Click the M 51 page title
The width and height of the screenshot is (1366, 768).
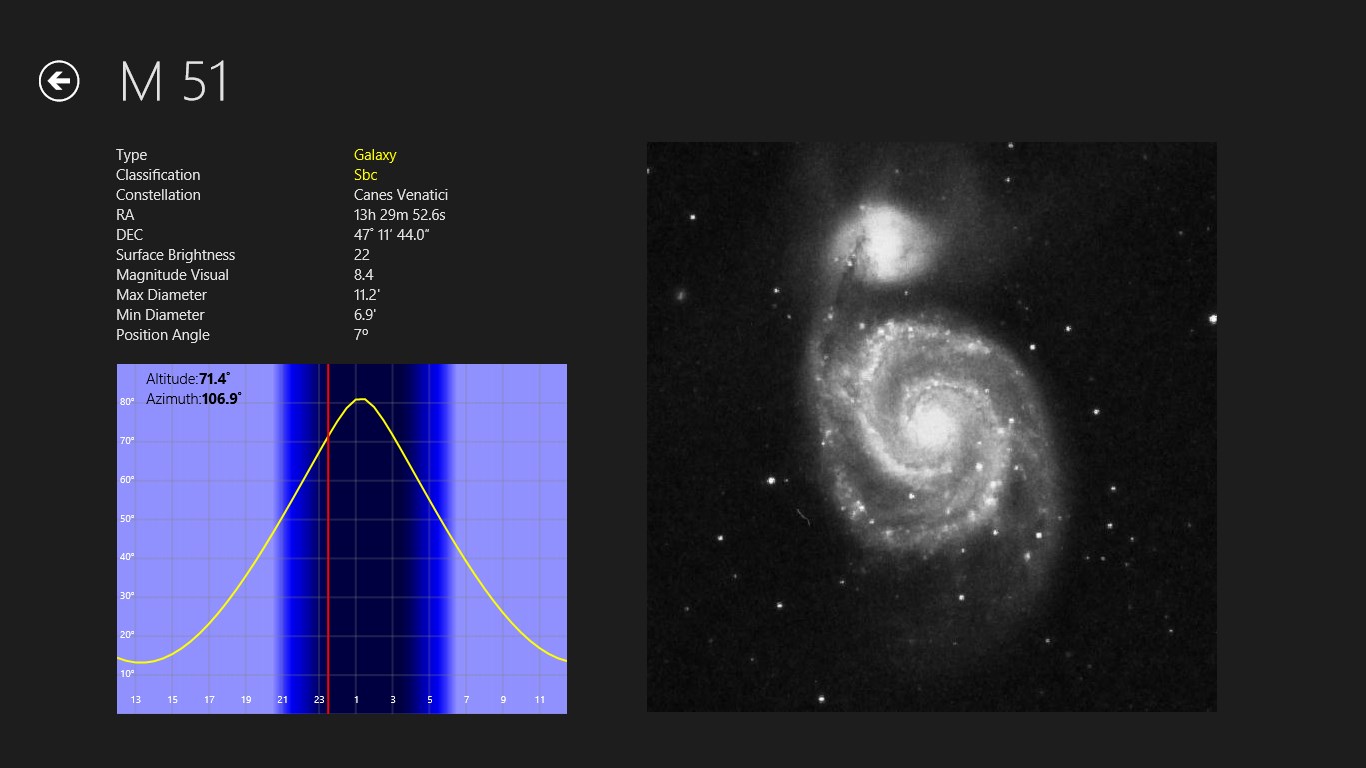point(174,82)
